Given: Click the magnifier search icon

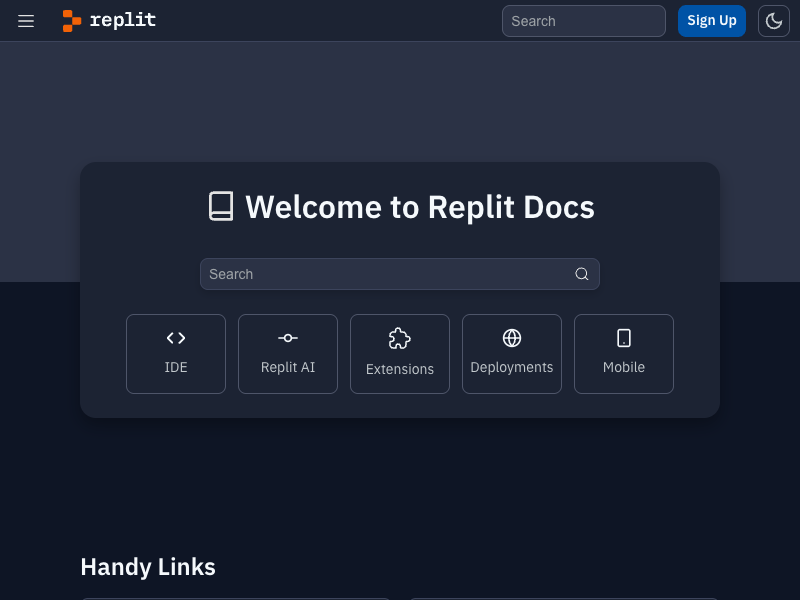Looking at the screenshot, I should 582,274.
